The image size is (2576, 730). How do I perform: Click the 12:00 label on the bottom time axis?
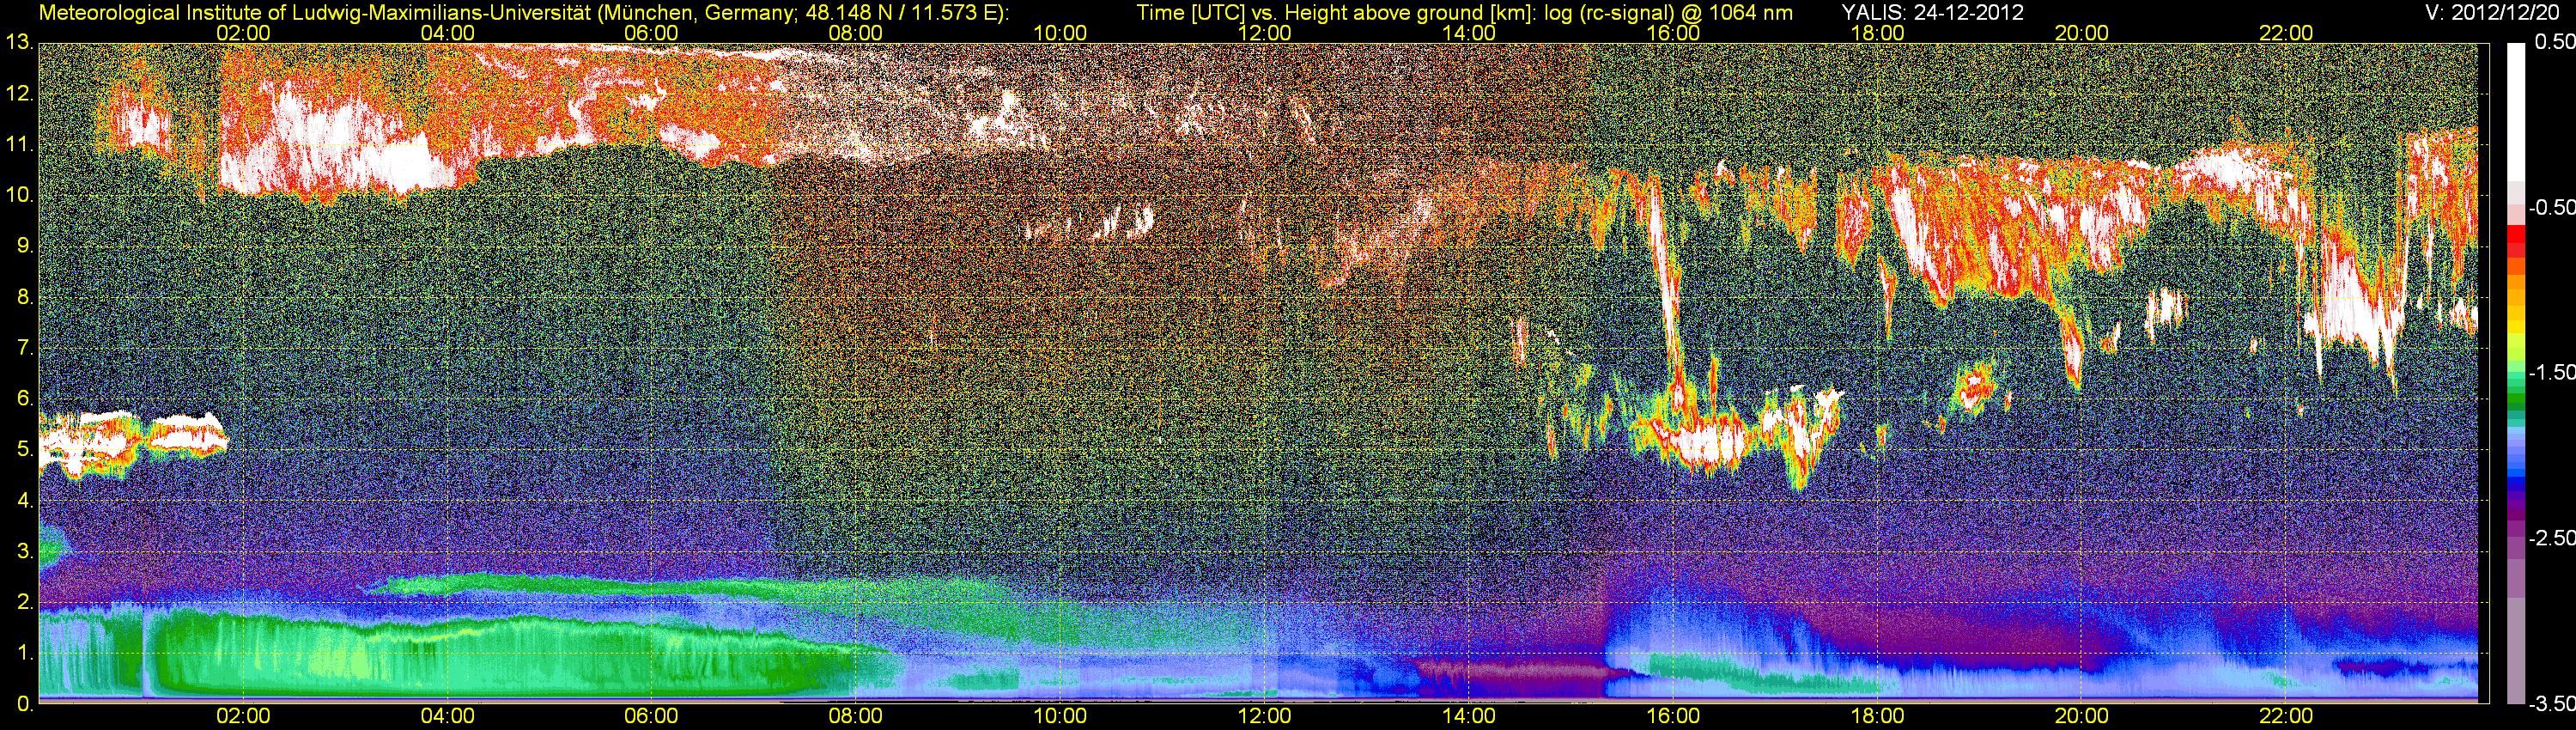[1264, 716]
